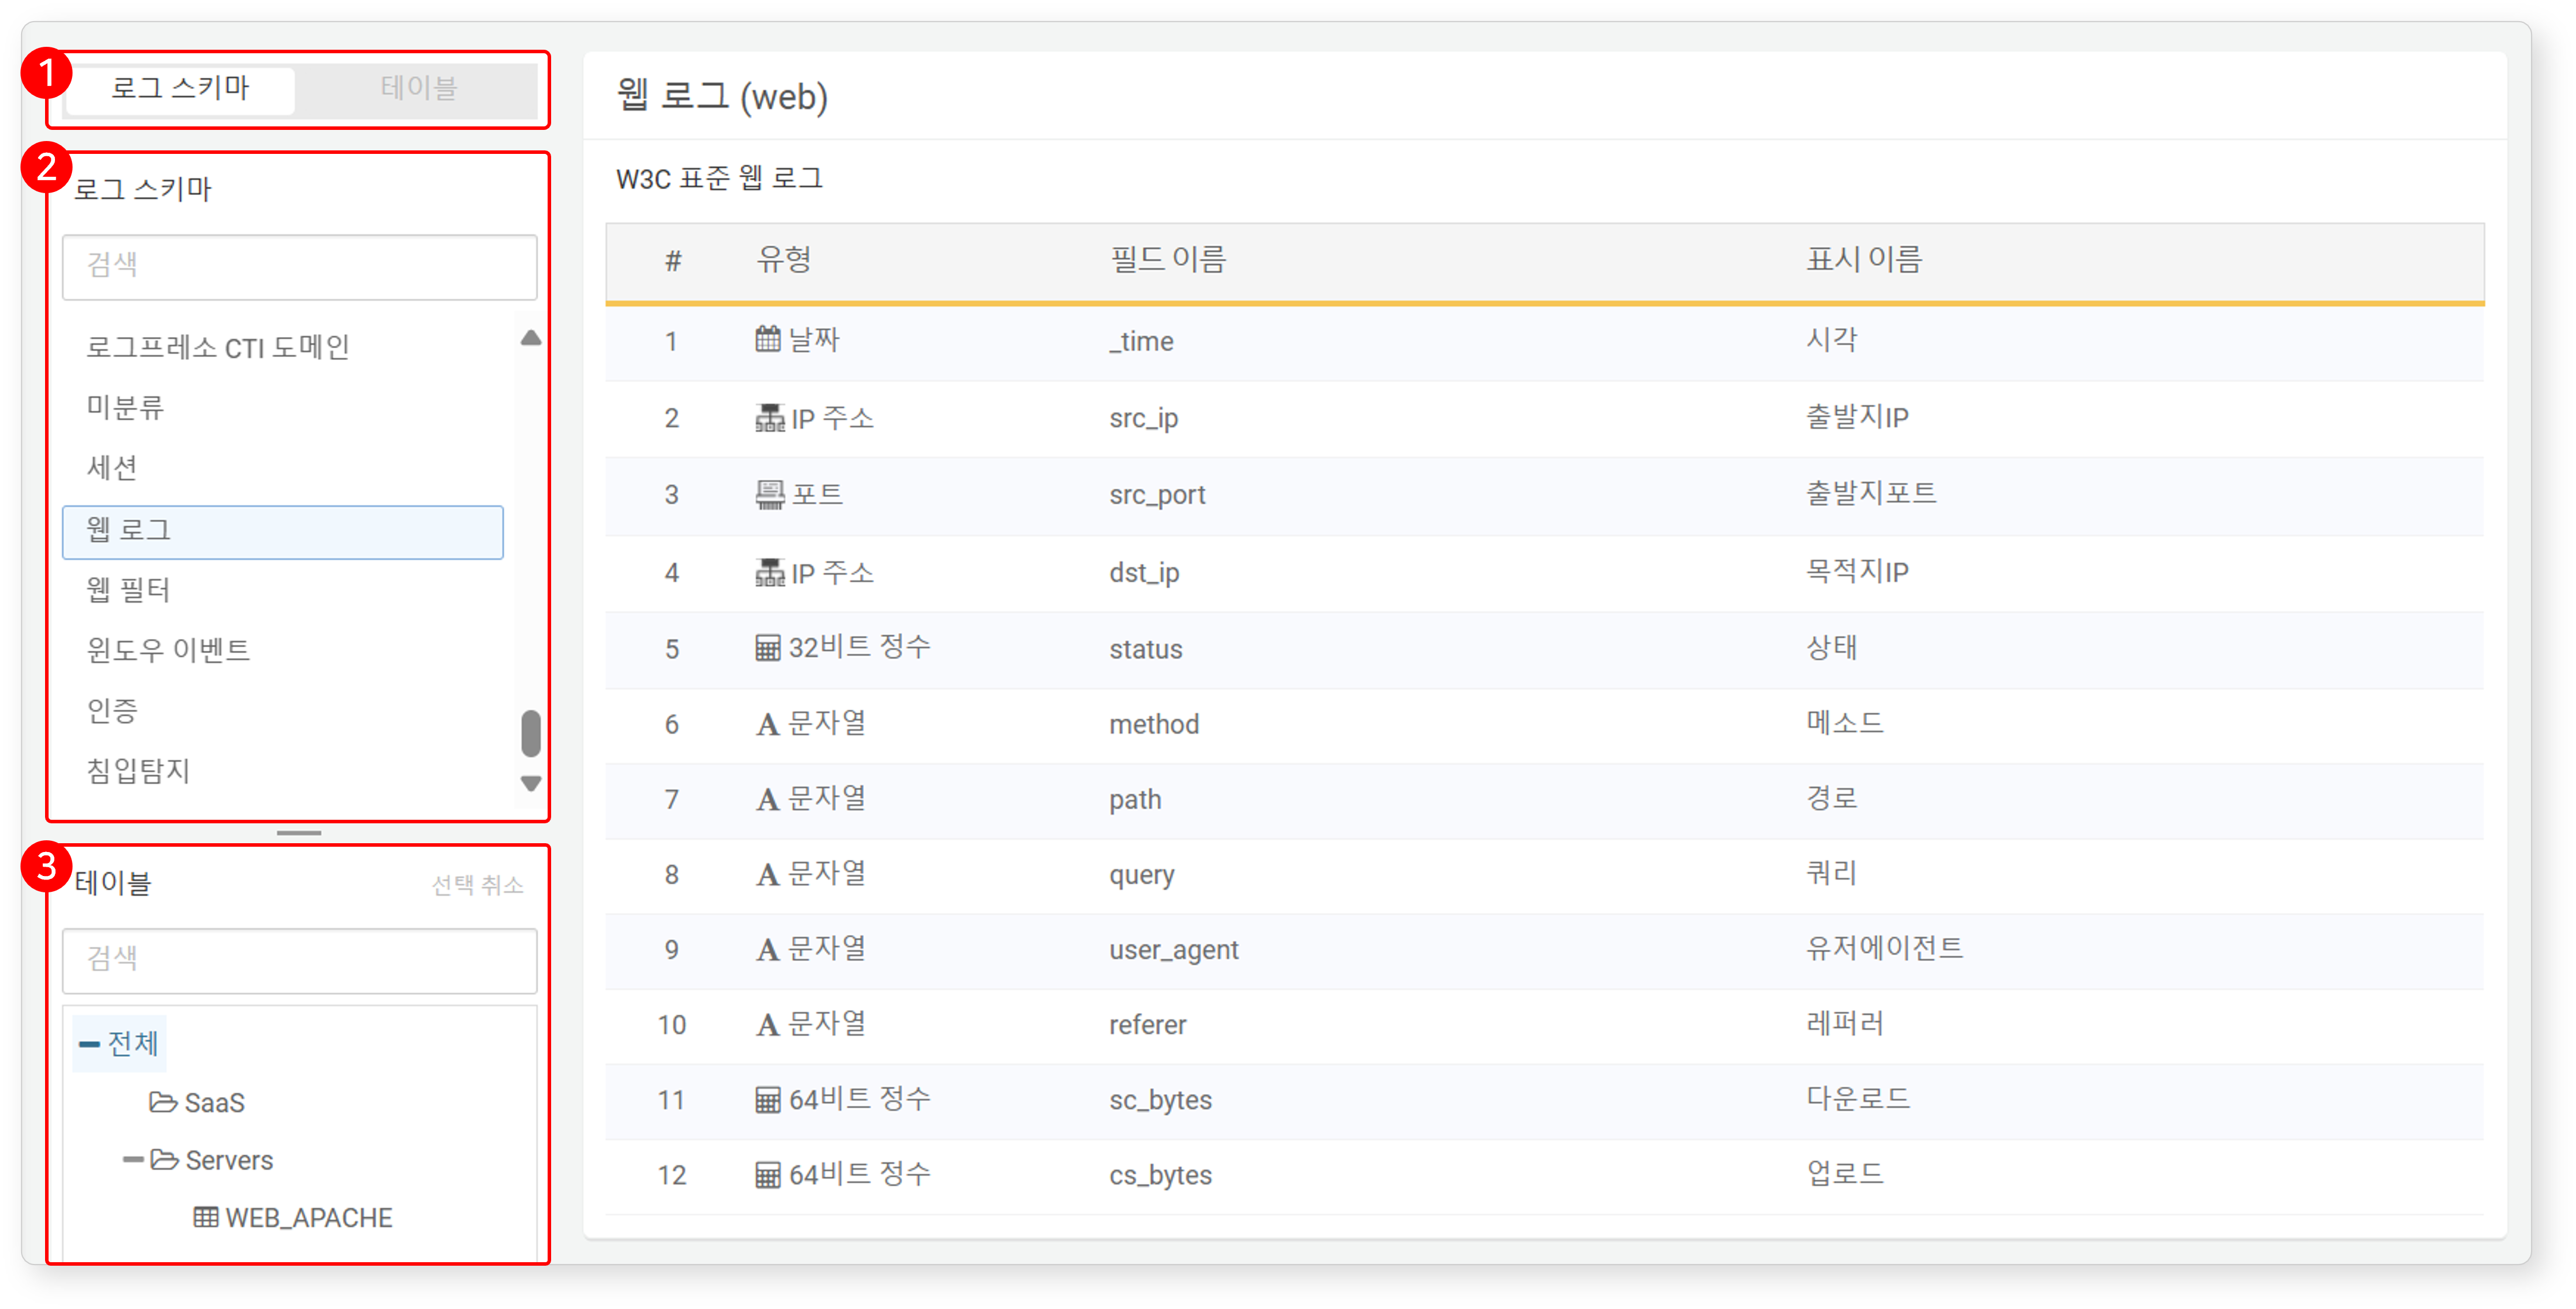Click the 테이블 search field
Screen dimensions: 2576x1309
[300, 960]
